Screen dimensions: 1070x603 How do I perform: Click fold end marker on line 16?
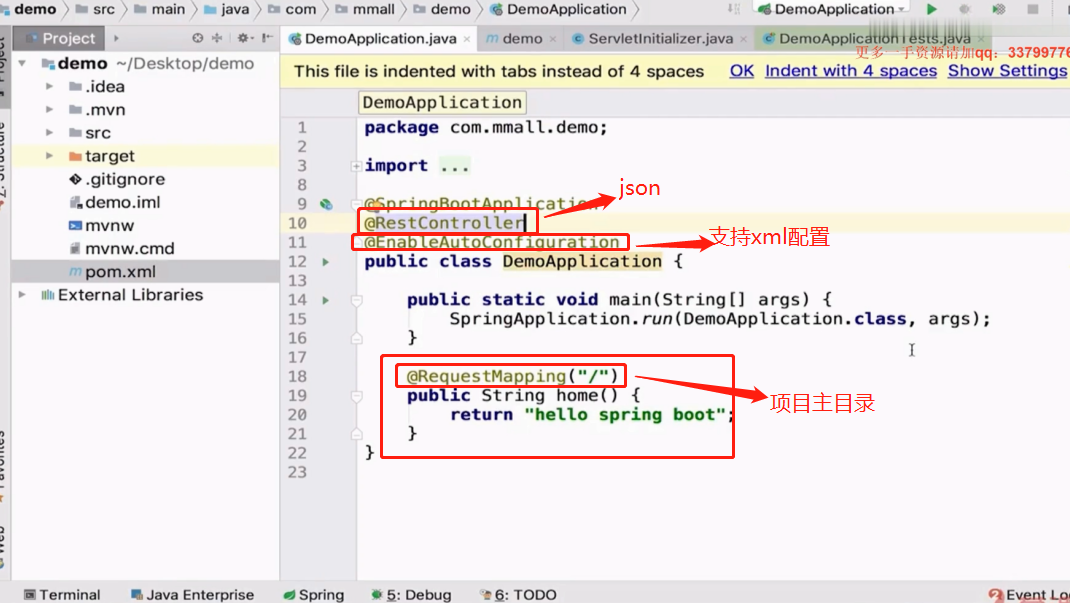356,338
